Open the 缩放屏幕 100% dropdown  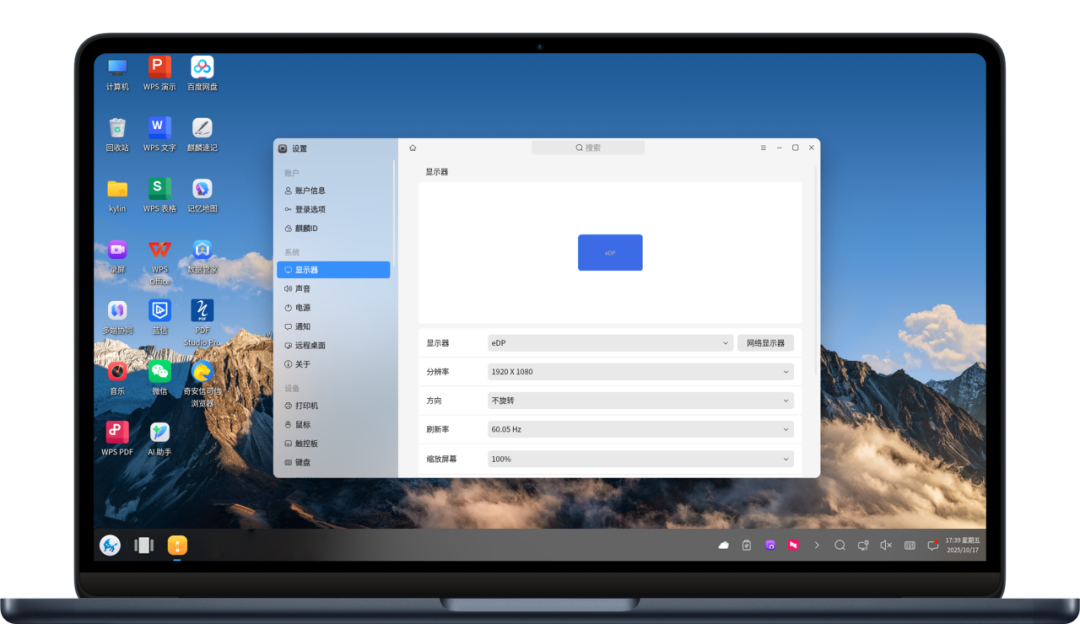point(640,459)
